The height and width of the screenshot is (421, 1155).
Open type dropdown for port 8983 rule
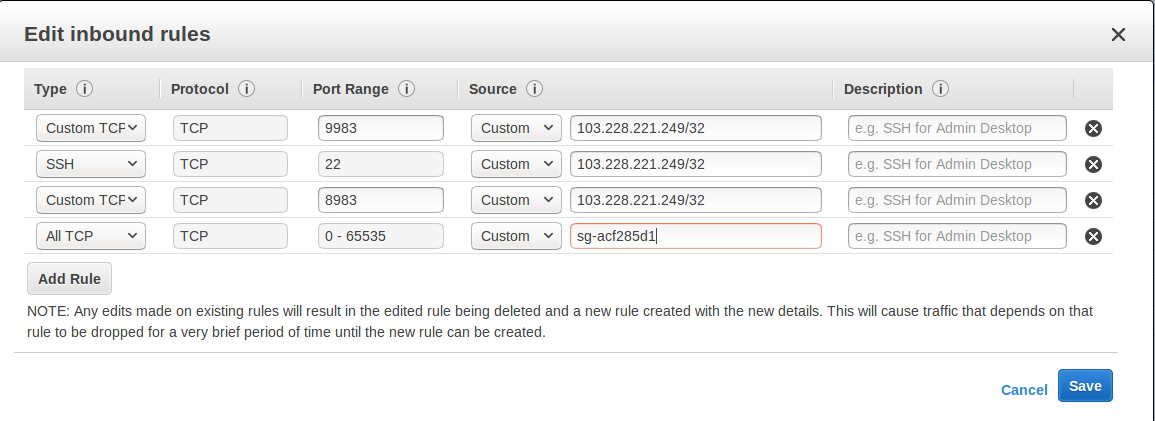click(x=91, y=200)
